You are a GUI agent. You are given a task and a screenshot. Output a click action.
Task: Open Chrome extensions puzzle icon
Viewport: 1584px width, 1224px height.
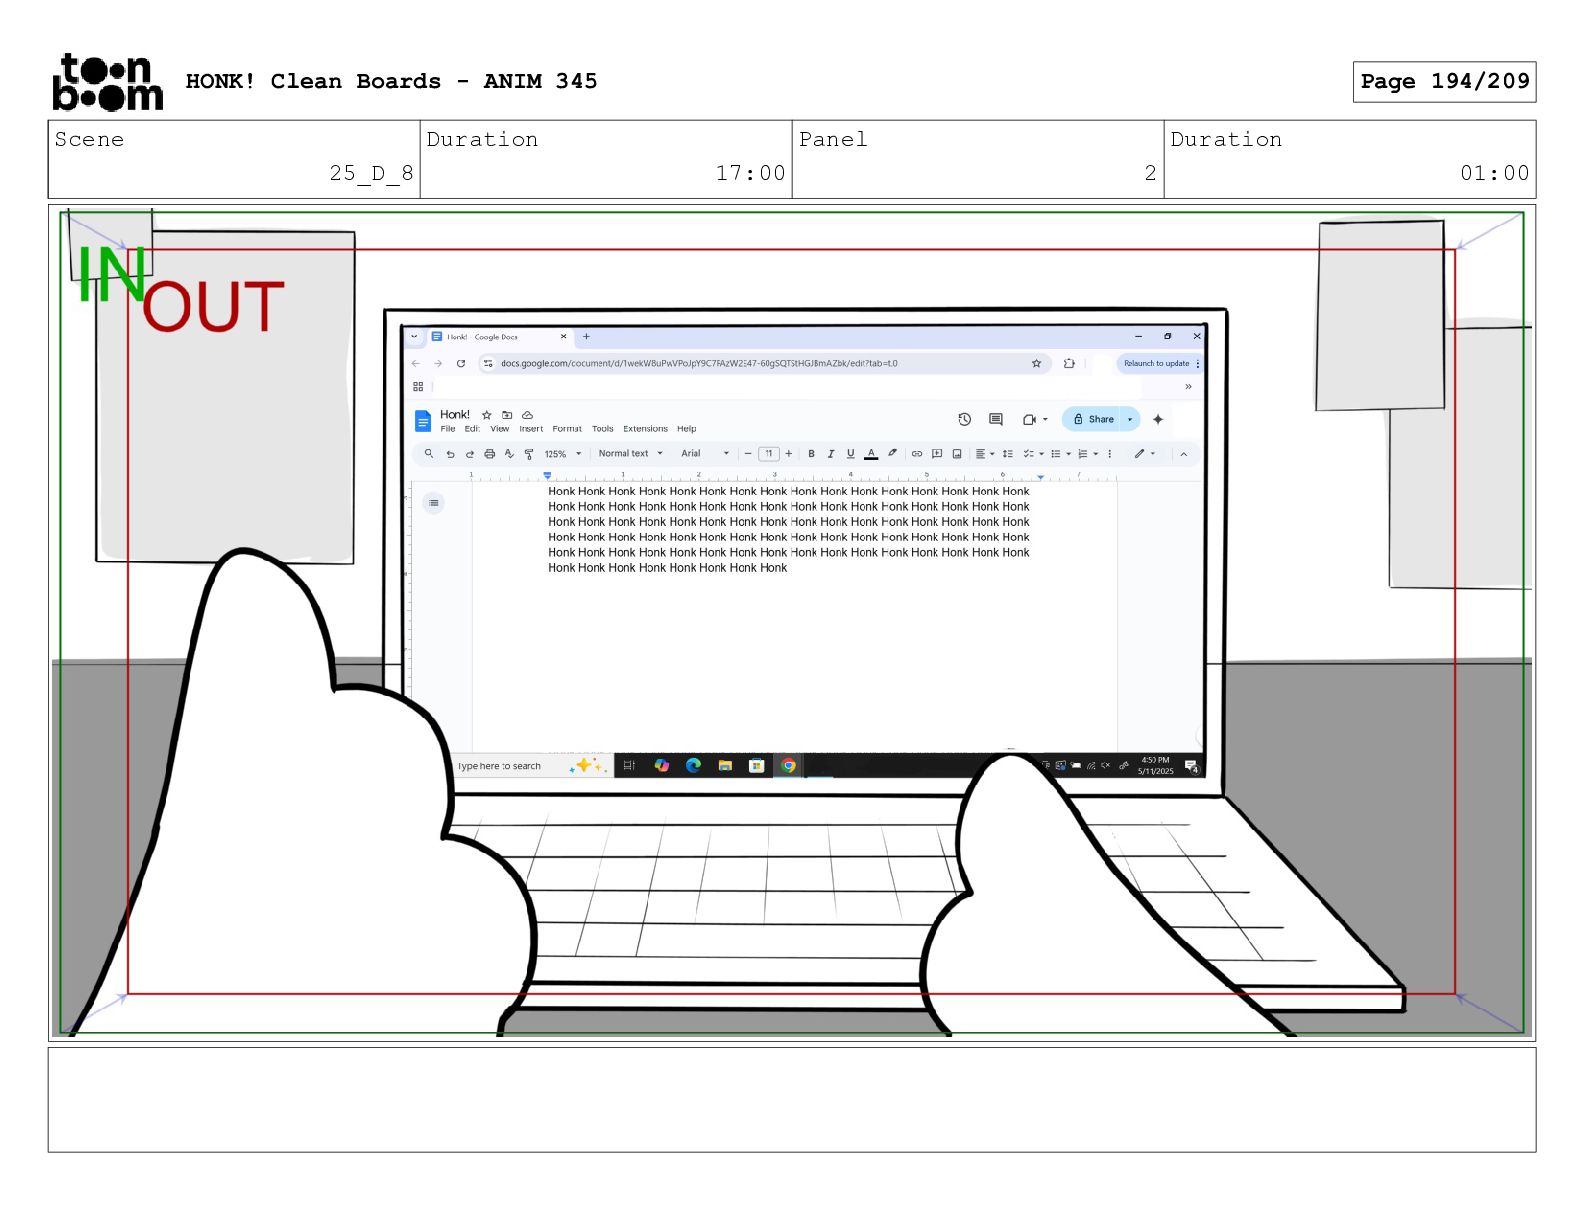[x=1069, y=364]
